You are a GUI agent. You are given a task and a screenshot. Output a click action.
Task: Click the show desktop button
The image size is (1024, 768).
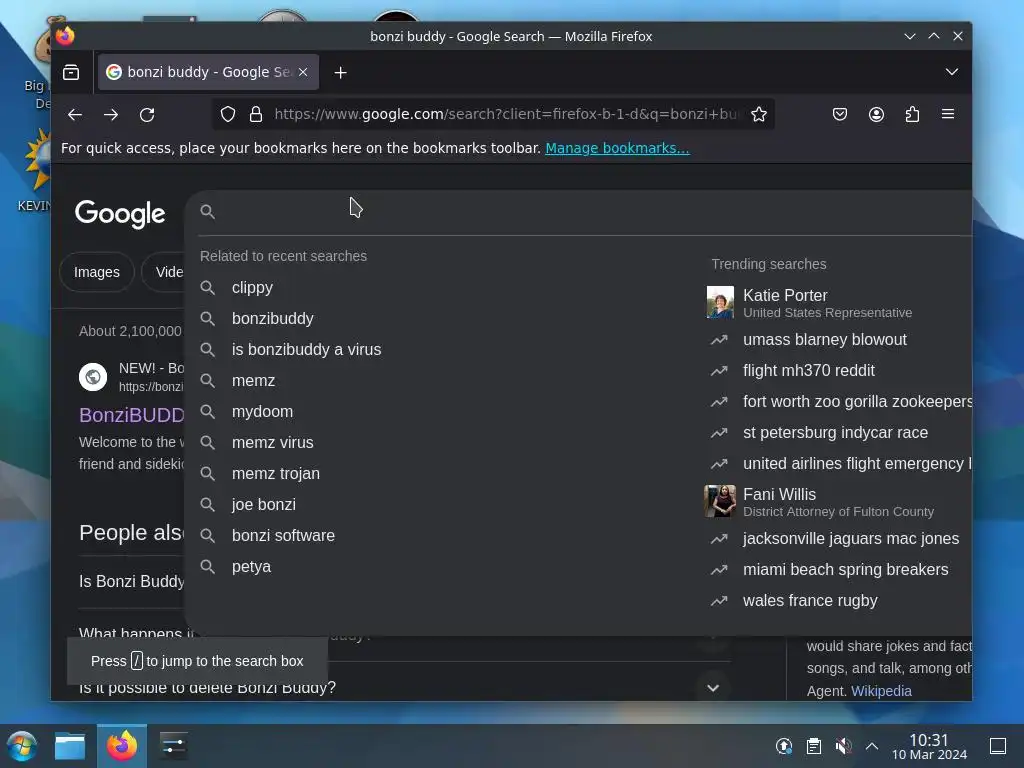pos(998,746)
